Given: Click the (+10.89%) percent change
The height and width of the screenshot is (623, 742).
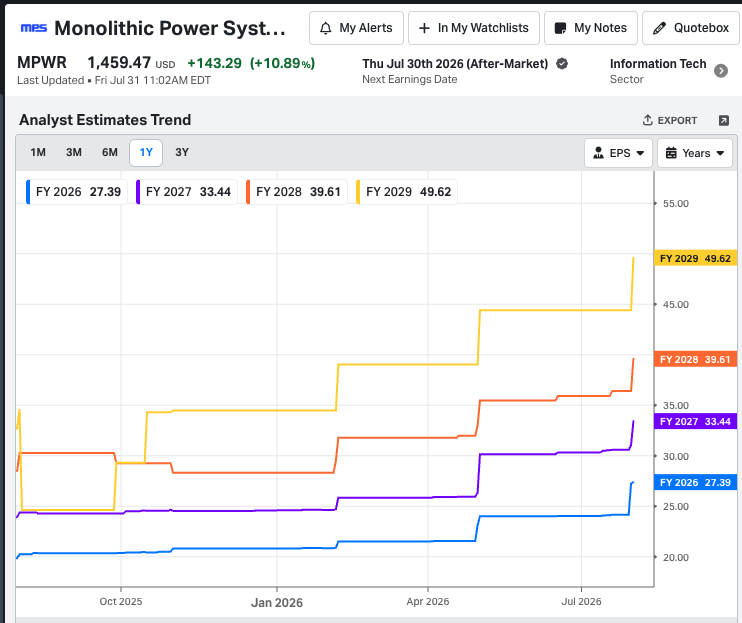Looking at the screenshot, I should pos(283,63).
